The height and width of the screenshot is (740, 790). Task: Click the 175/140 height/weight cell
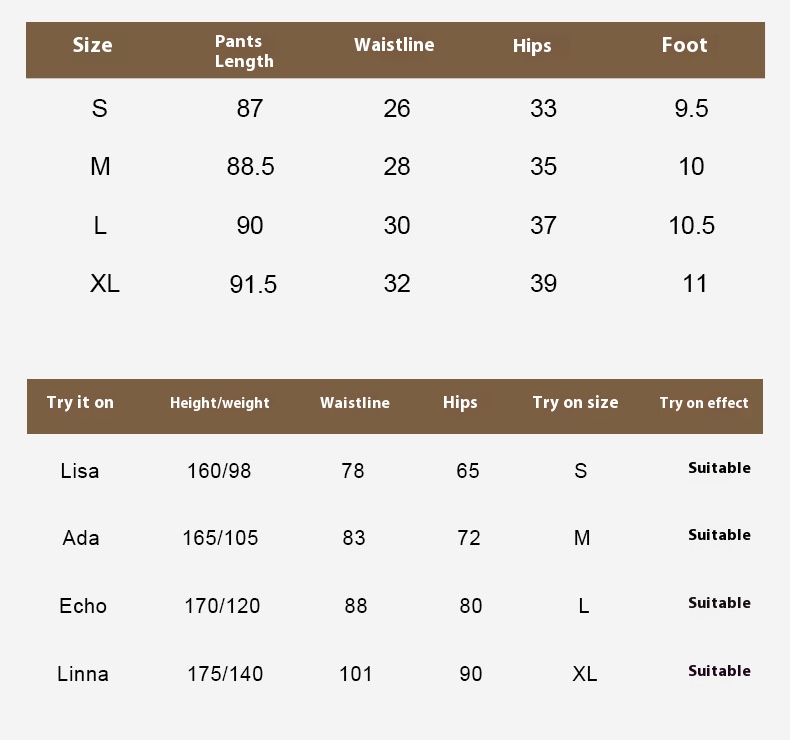225,674
